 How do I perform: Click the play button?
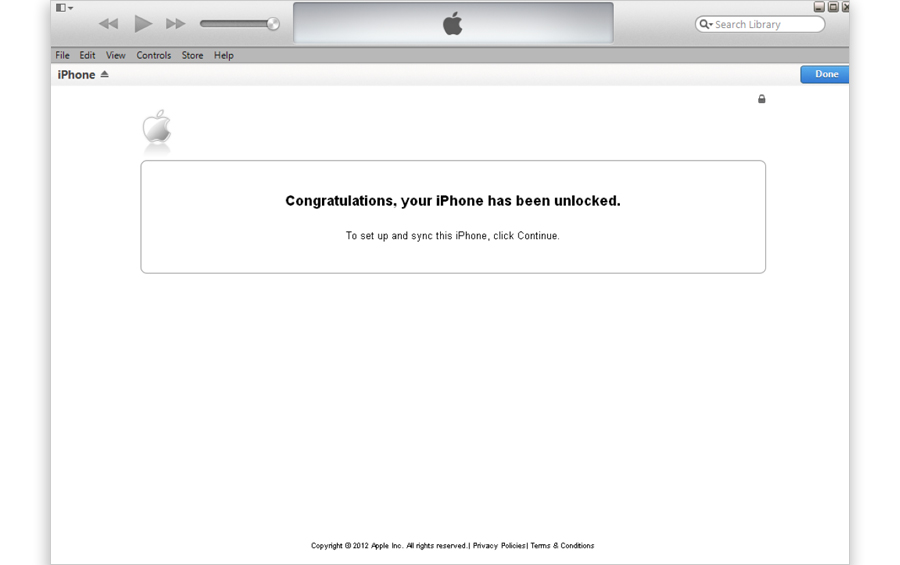(x=143, y=24)
